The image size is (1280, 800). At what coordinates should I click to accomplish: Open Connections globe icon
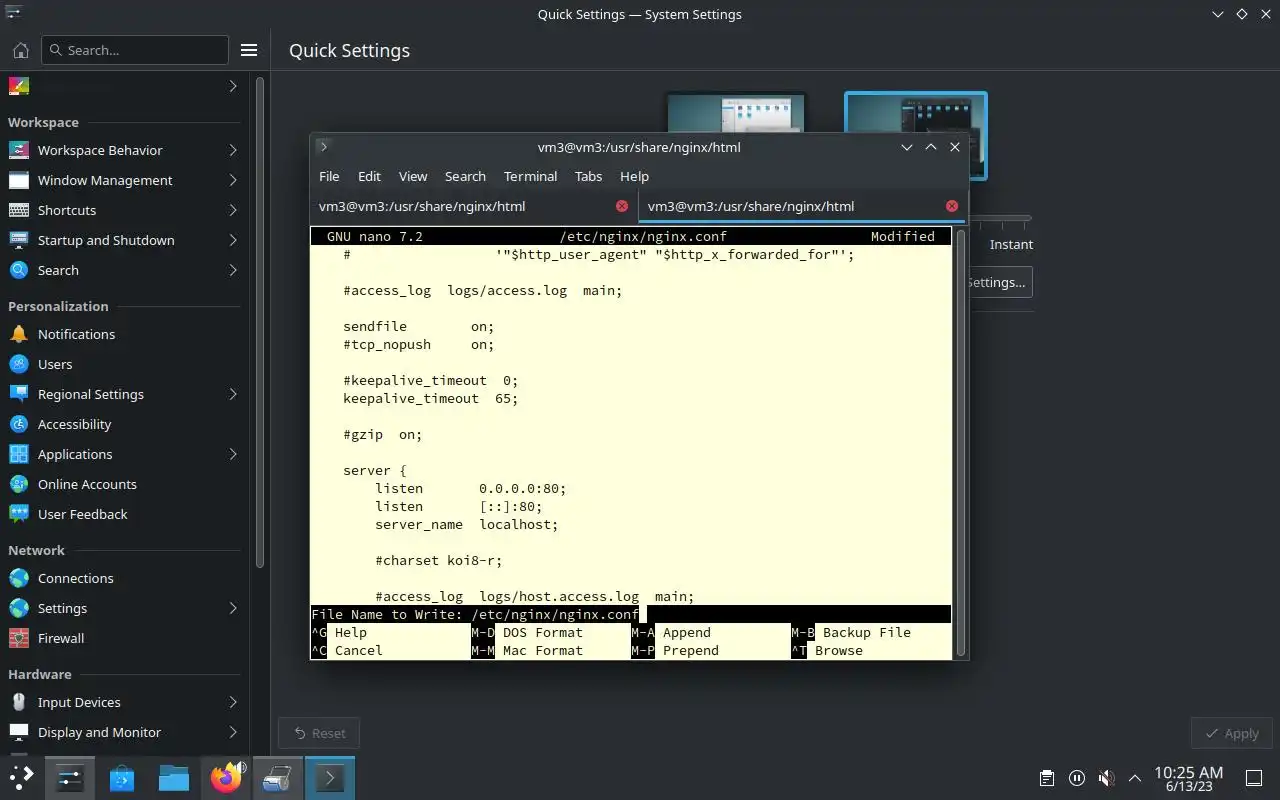pyautogui.click(x=19, y=578)
